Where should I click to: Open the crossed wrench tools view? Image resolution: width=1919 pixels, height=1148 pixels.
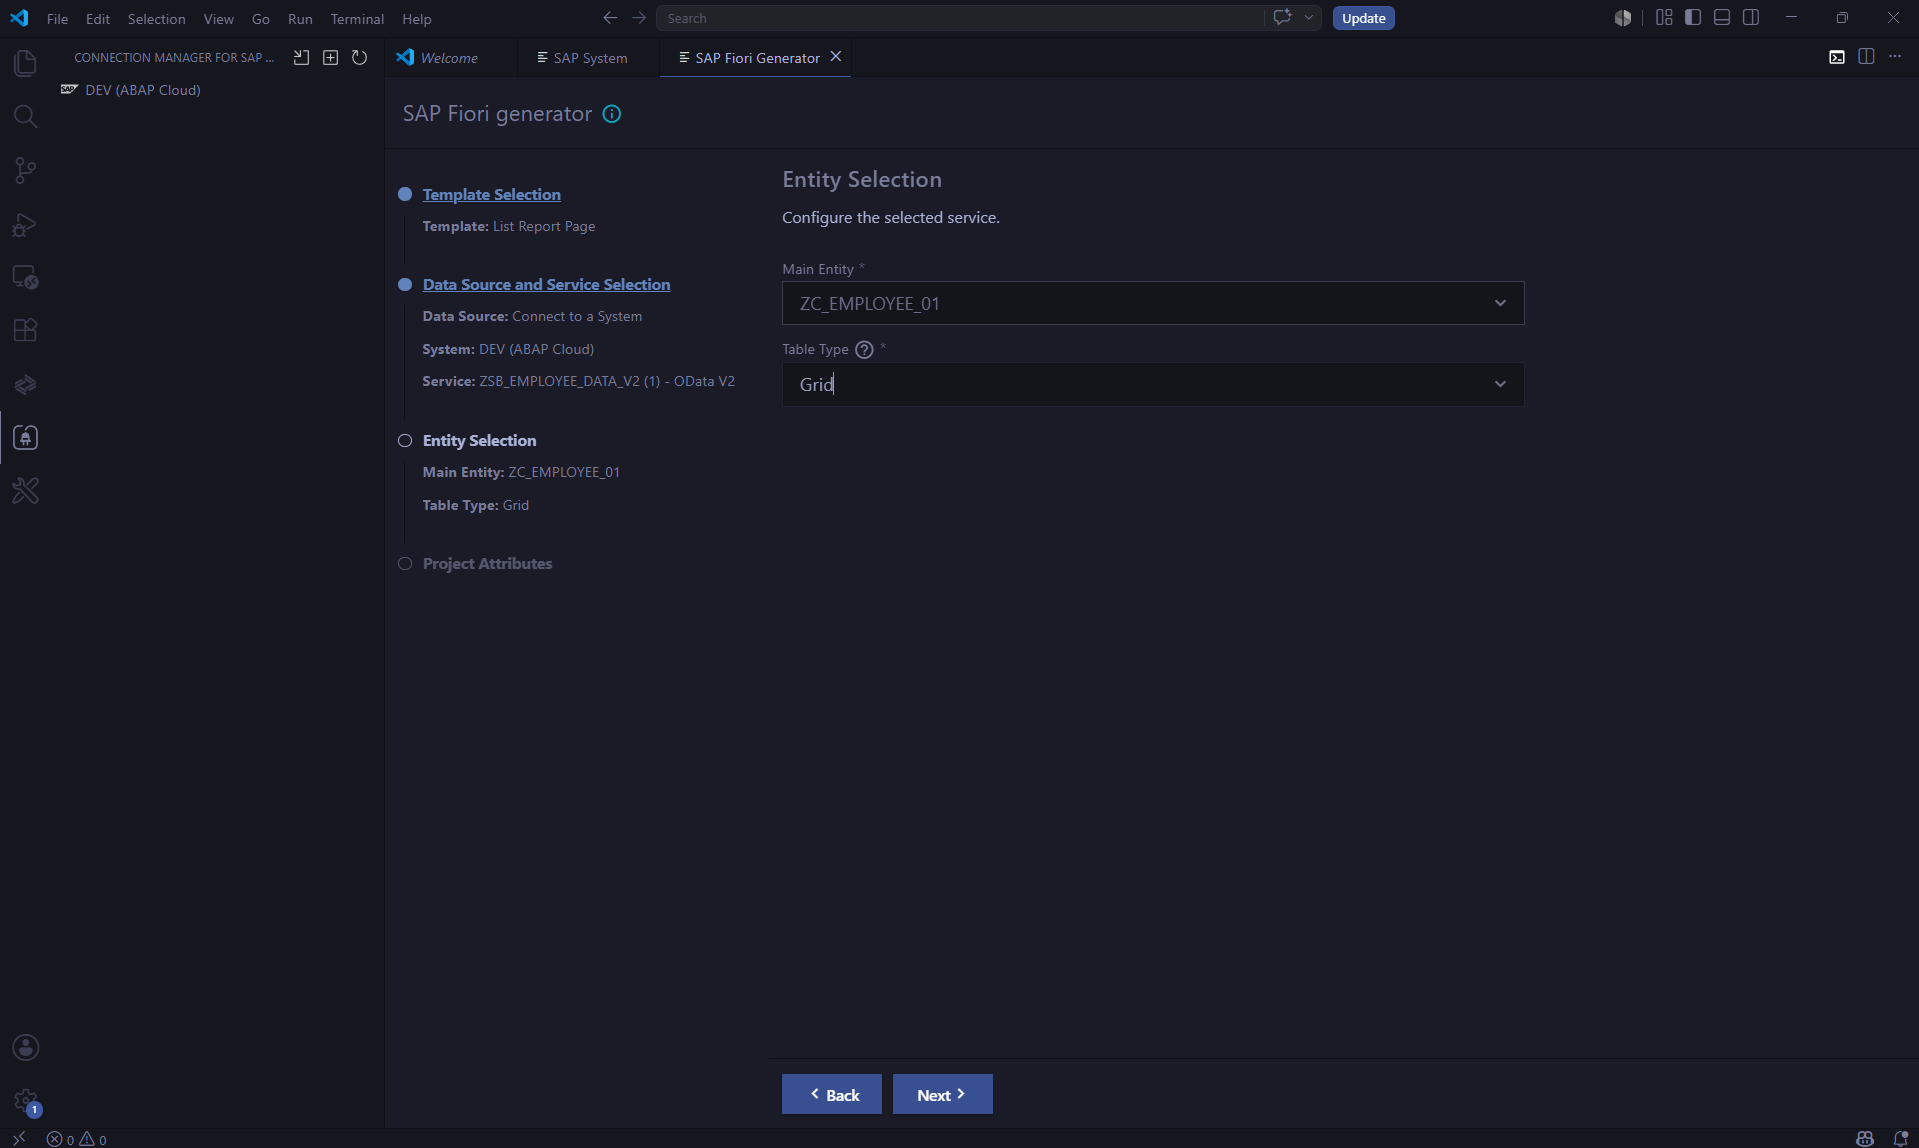[x=25, y=490]
